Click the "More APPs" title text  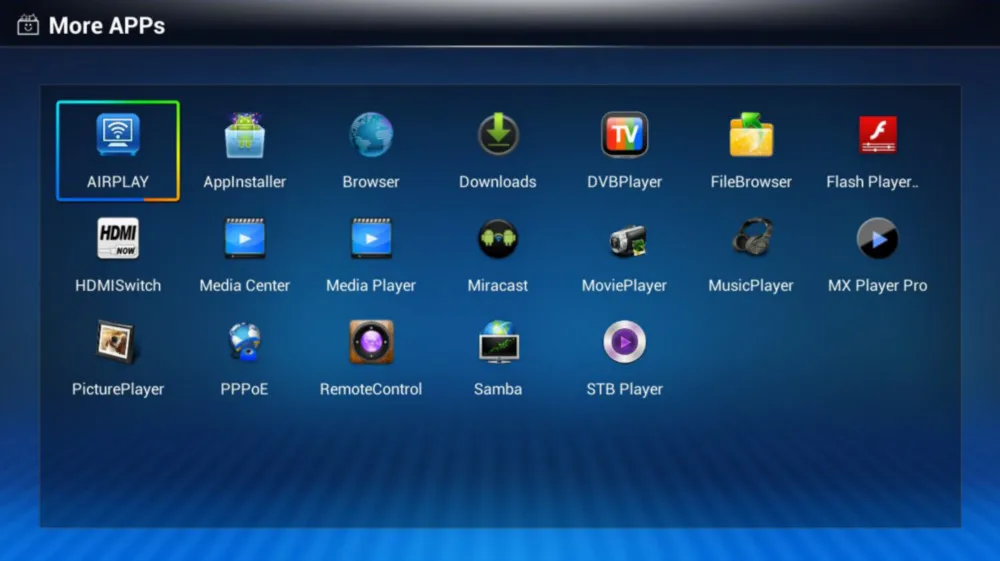pyautogui.click(x=107, y=26)
